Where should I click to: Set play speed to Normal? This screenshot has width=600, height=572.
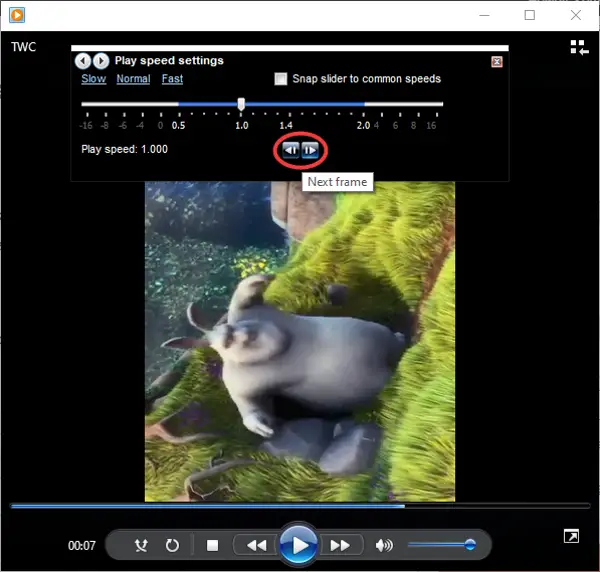[x=133, y=79]
